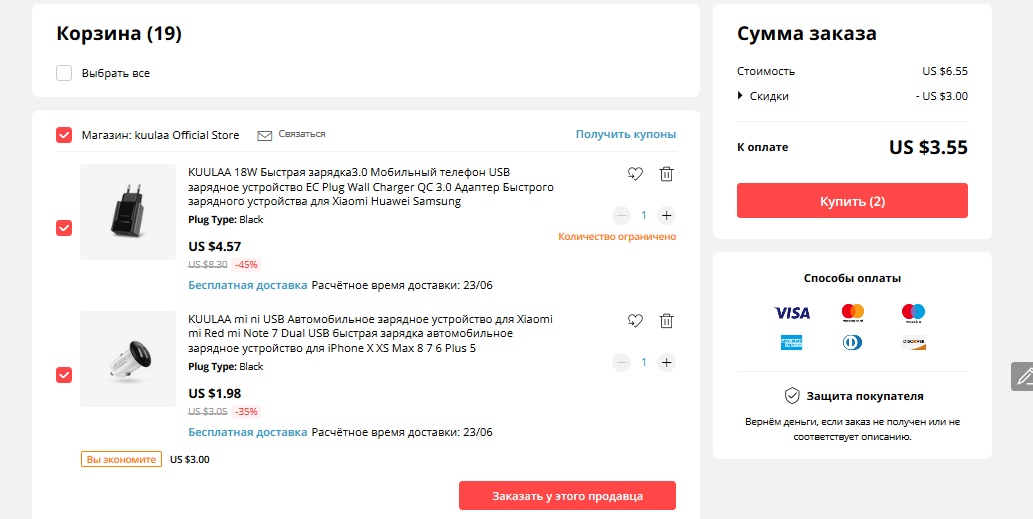Image resolution: width=1033 pixels, height=519 pixels.
Task: Remove the car charger from cart
Action: coord(667,321)
